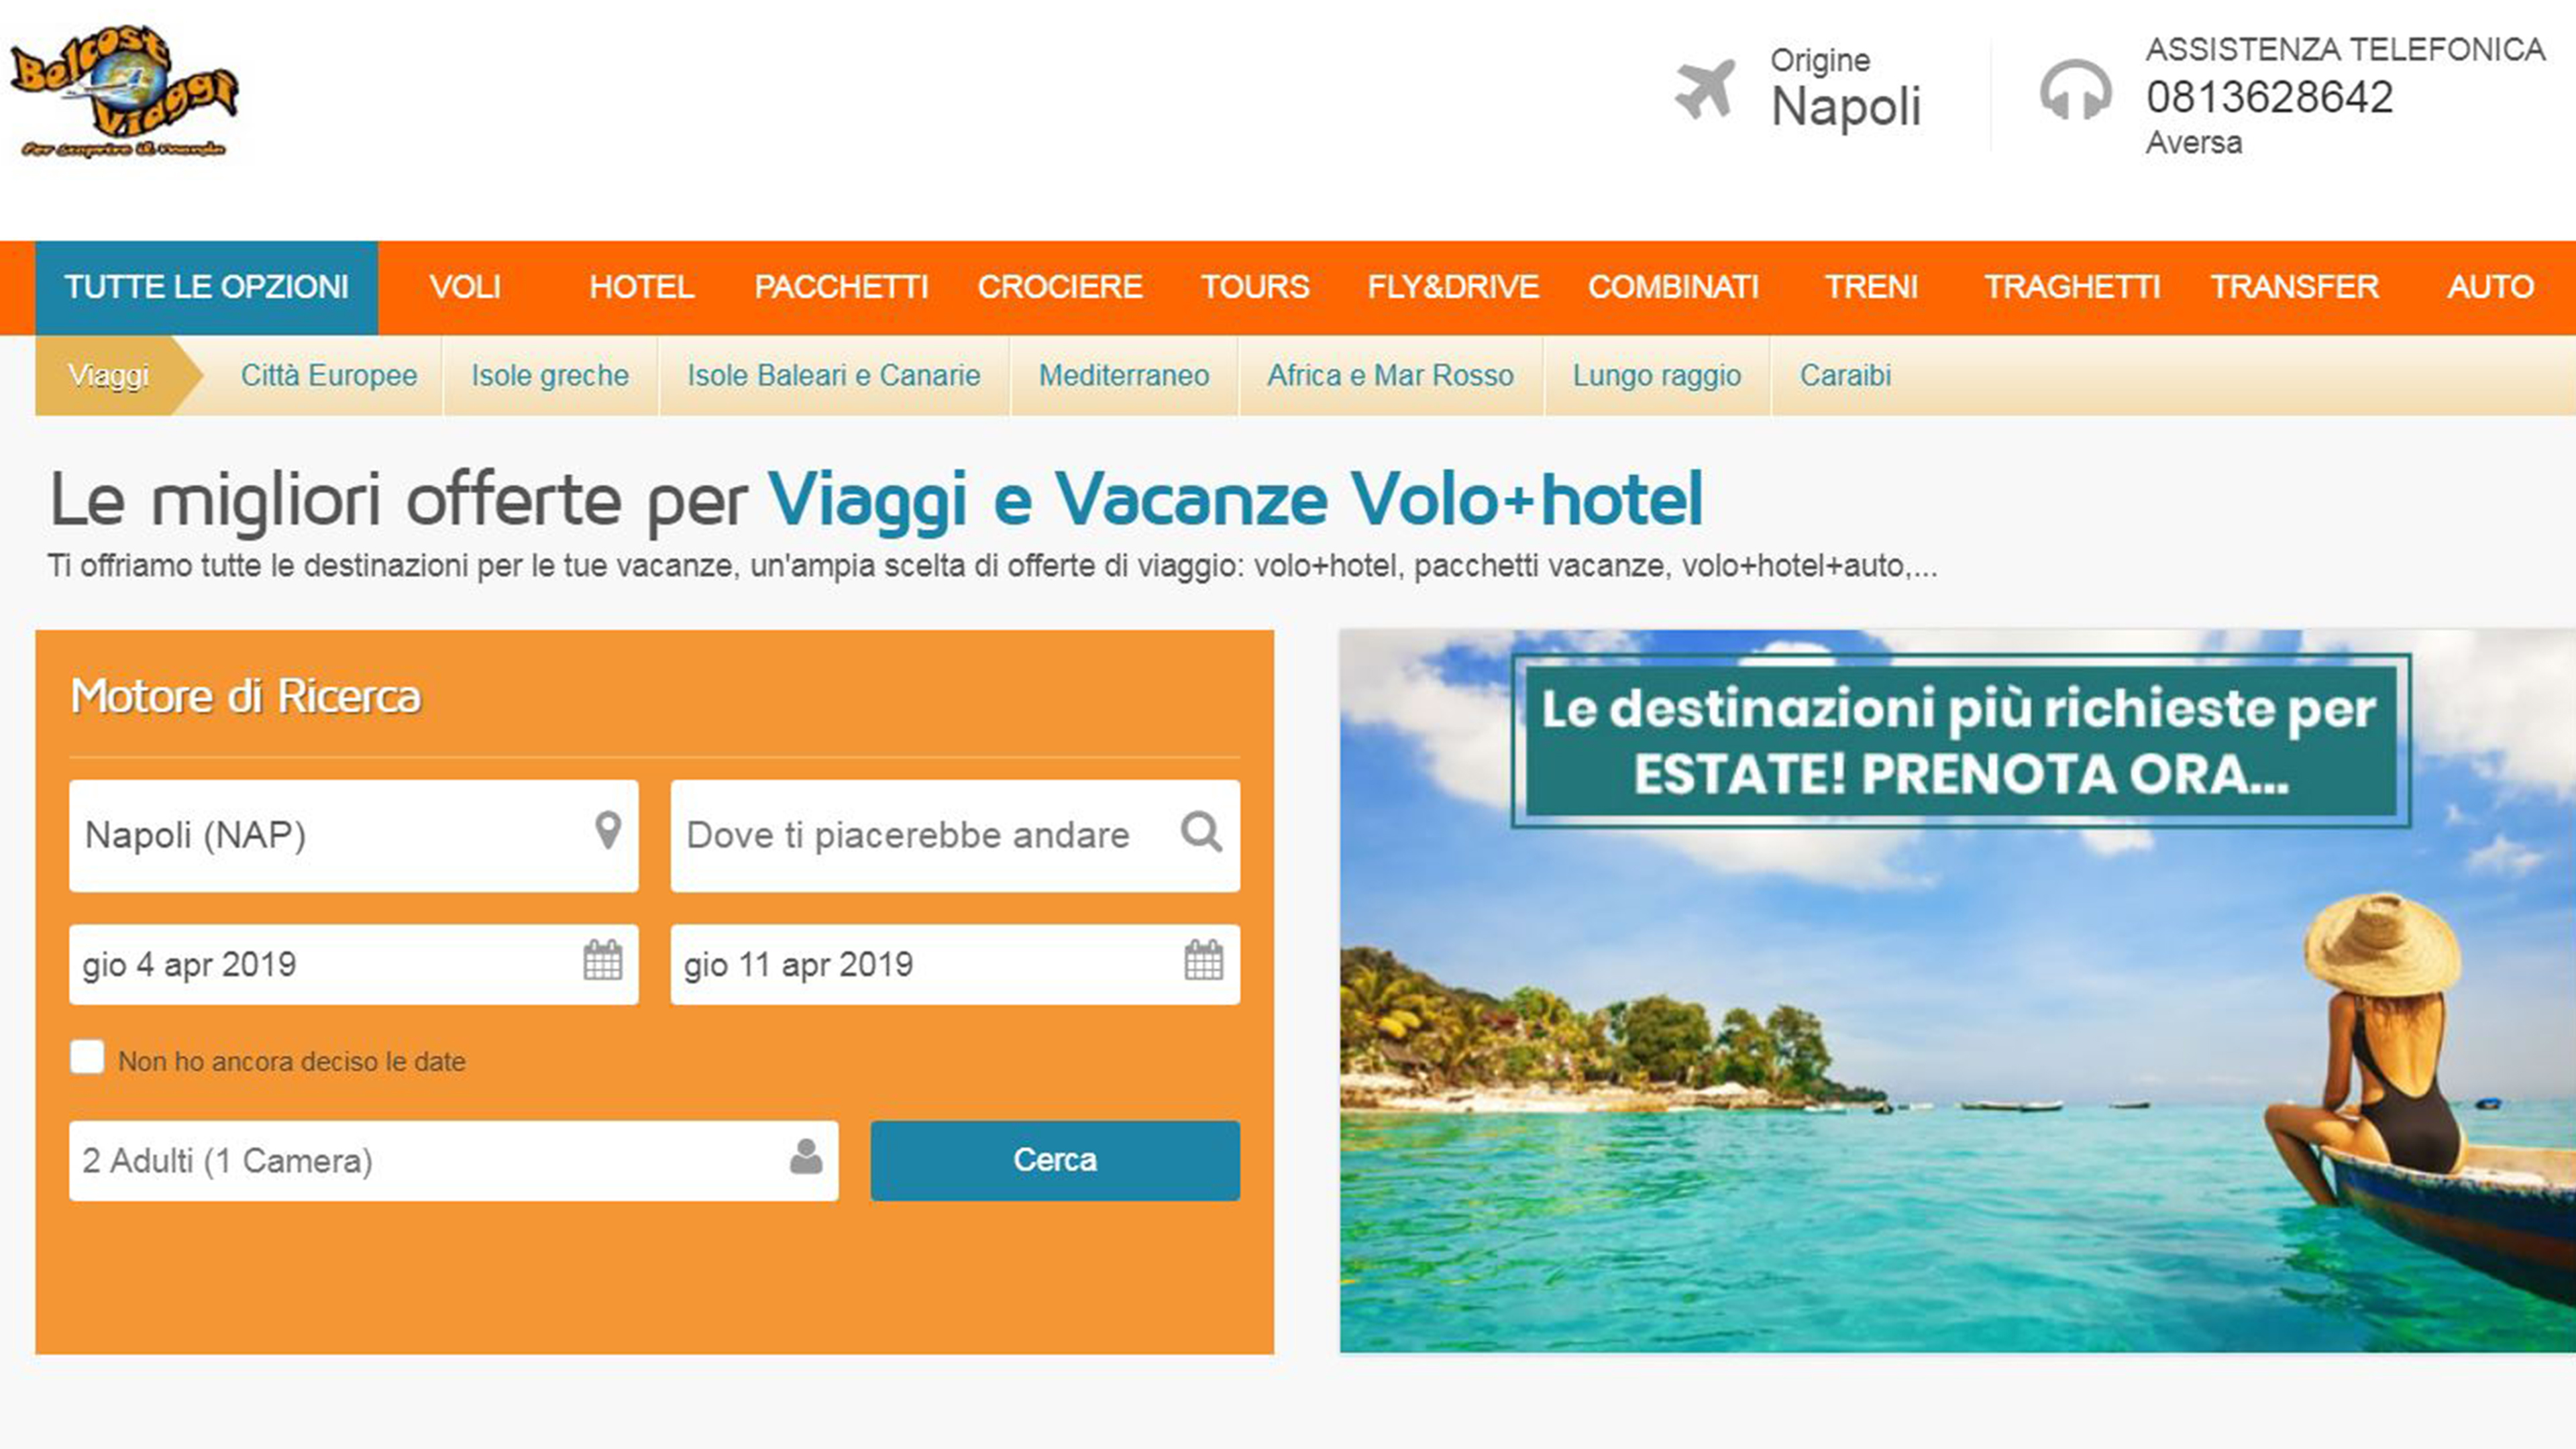Viewport: 2576px width, 1449px height.
Task: Open the departure date calendar icon
Action: tap(602, 960)
